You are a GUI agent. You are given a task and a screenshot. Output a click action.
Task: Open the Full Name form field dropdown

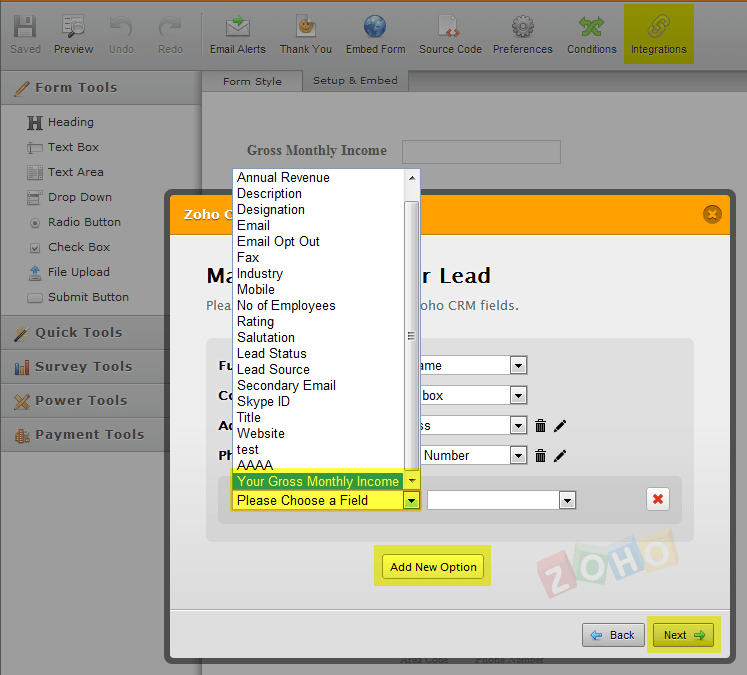(x=518, y=366)
